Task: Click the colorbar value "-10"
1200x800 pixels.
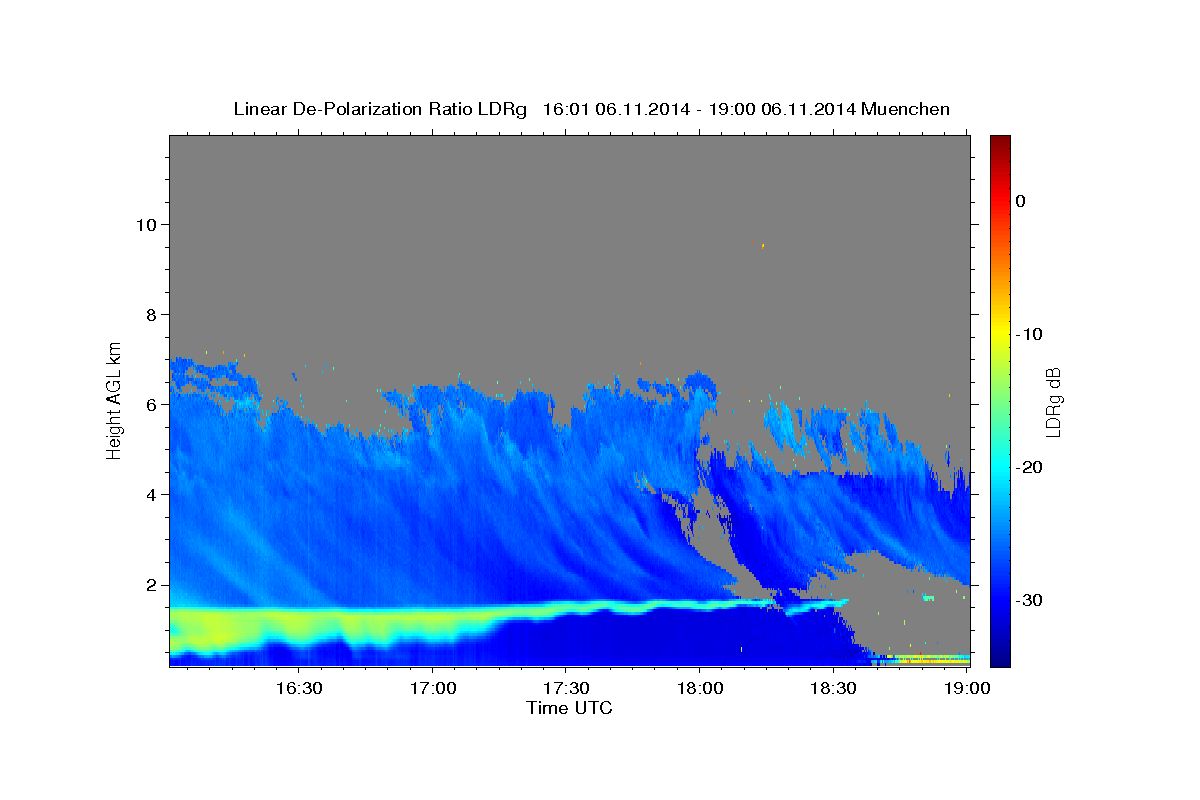Action: click(x=1030, y=334)
